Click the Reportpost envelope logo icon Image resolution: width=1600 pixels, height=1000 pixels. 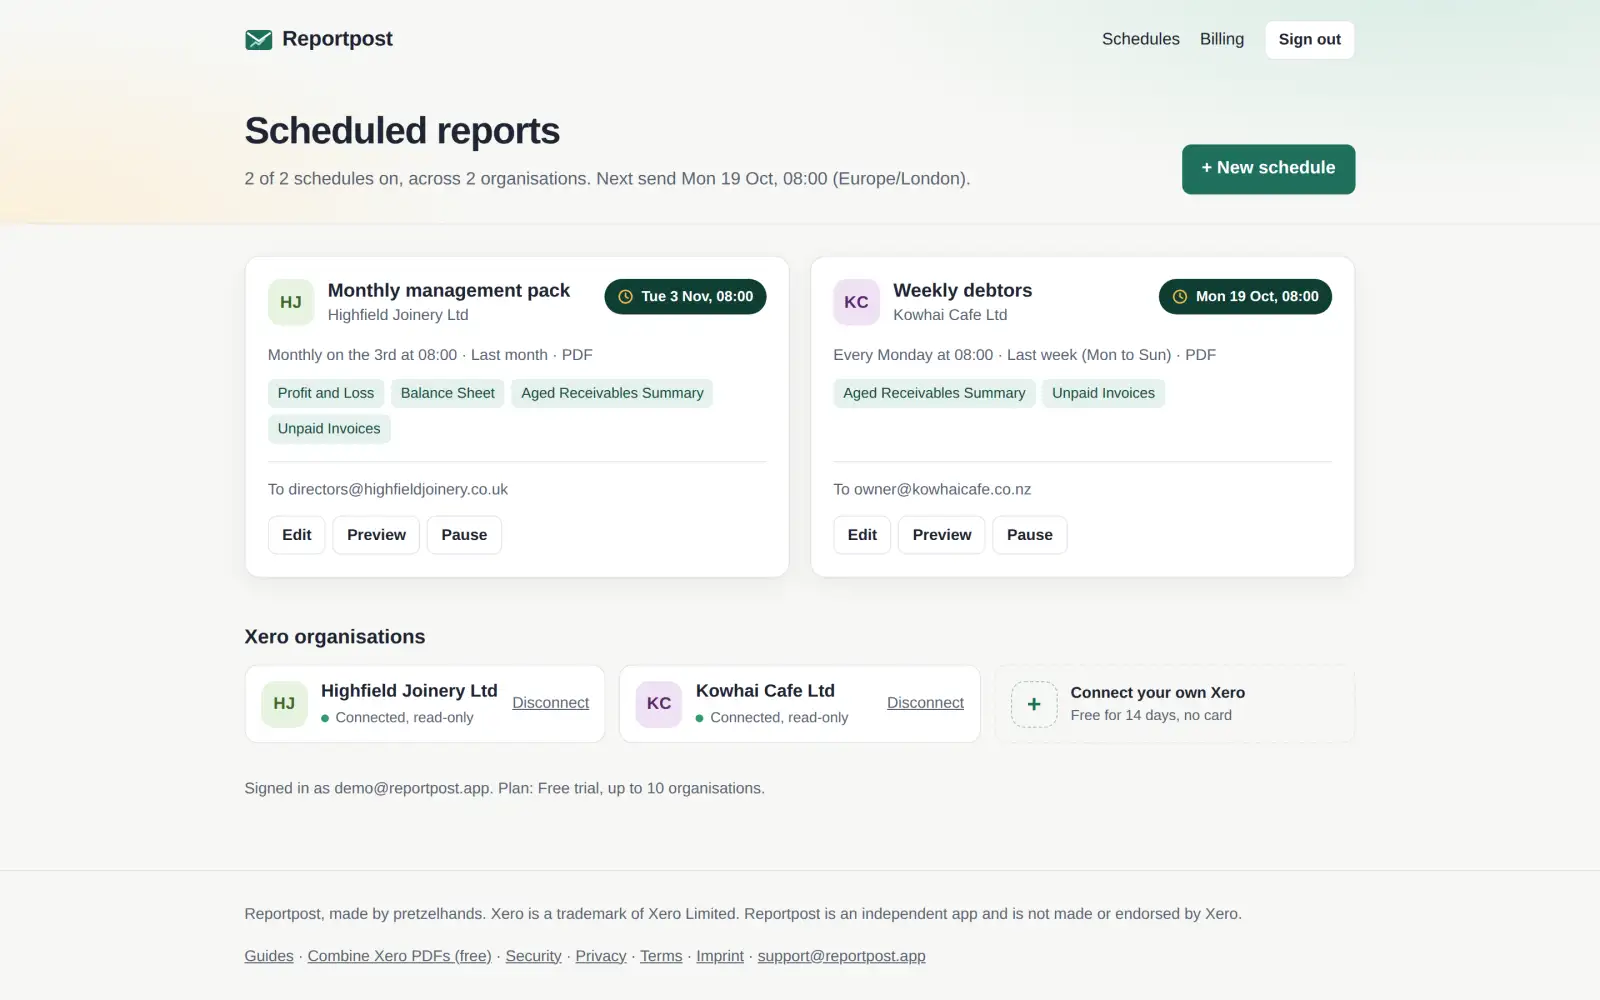coord(258,40)
